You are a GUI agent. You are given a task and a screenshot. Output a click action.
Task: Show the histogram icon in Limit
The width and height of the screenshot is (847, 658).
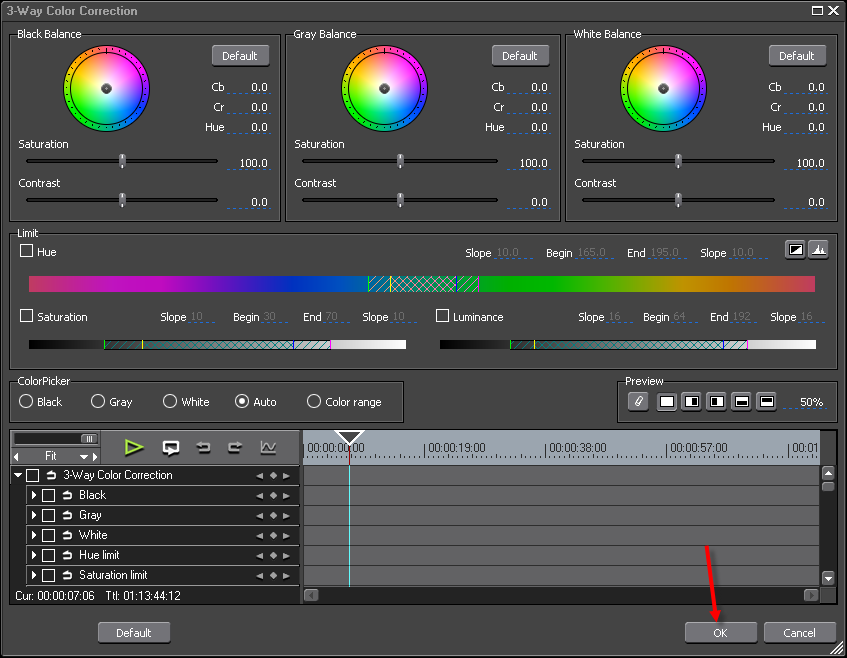(x=819, y=250)
